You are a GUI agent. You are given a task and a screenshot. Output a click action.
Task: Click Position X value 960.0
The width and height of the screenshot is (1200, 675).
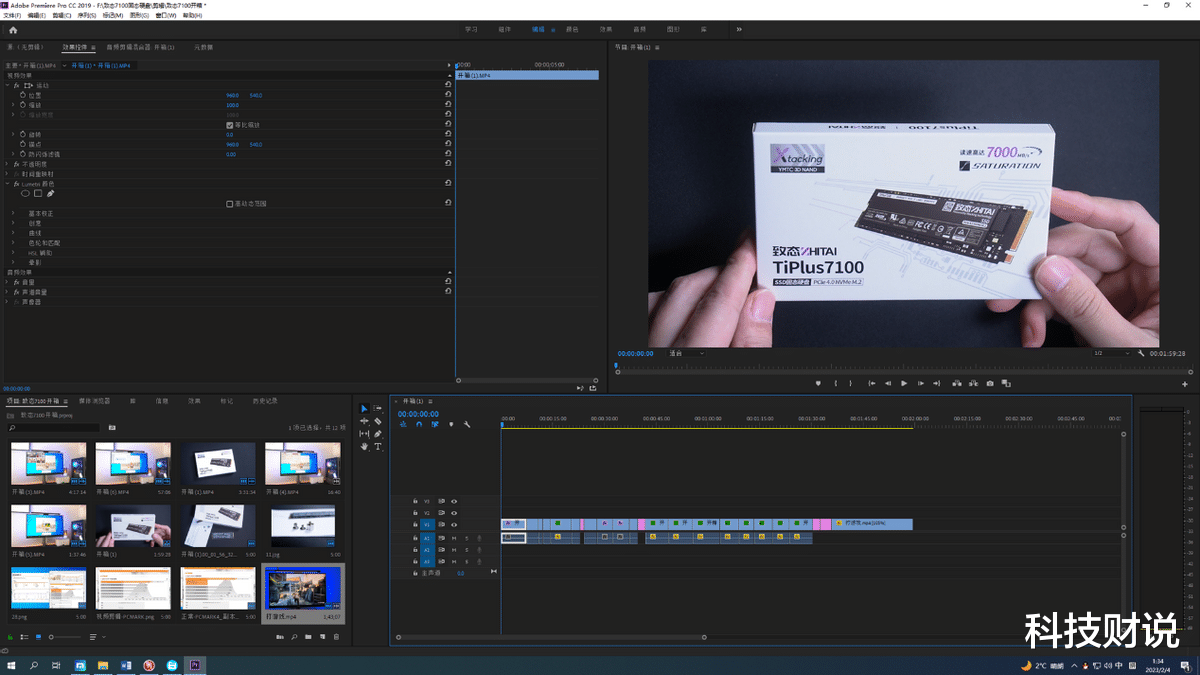(232, 95)
